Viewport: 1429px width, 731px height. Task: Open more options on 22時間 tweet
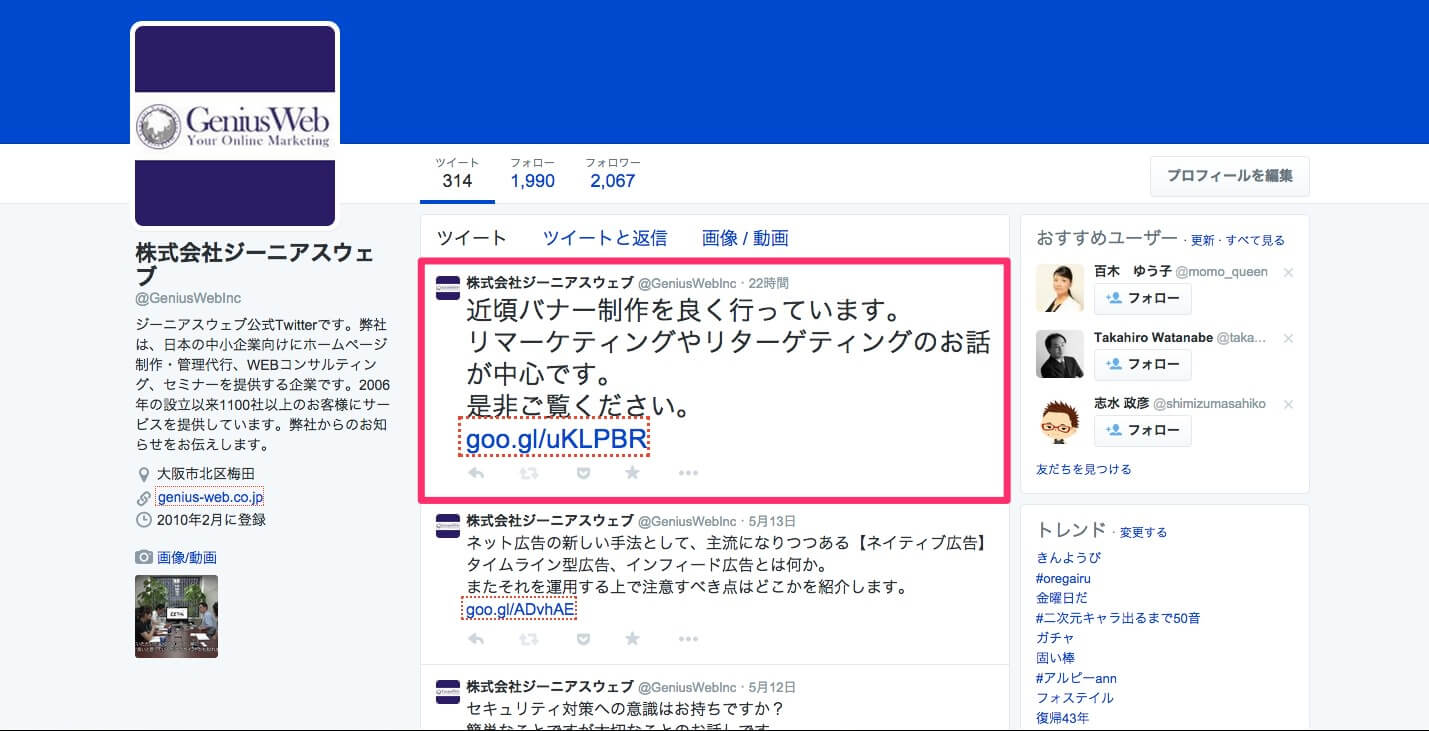click(x=688, y=473)
